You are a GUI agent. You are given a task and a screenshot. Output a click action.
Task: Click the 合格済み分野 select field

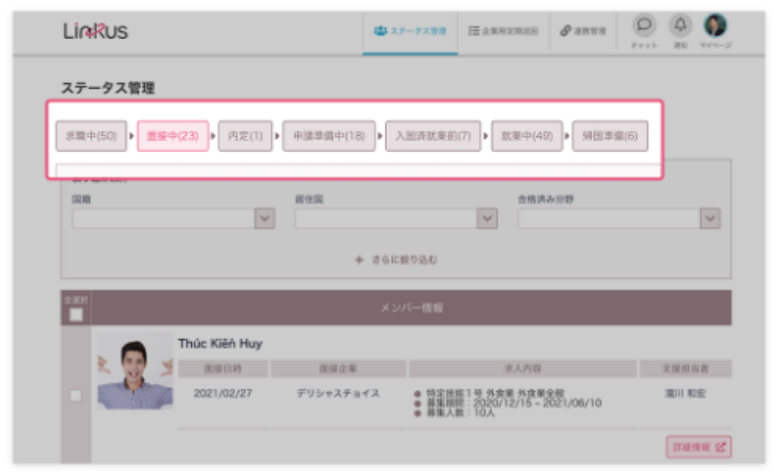(619, 218)
